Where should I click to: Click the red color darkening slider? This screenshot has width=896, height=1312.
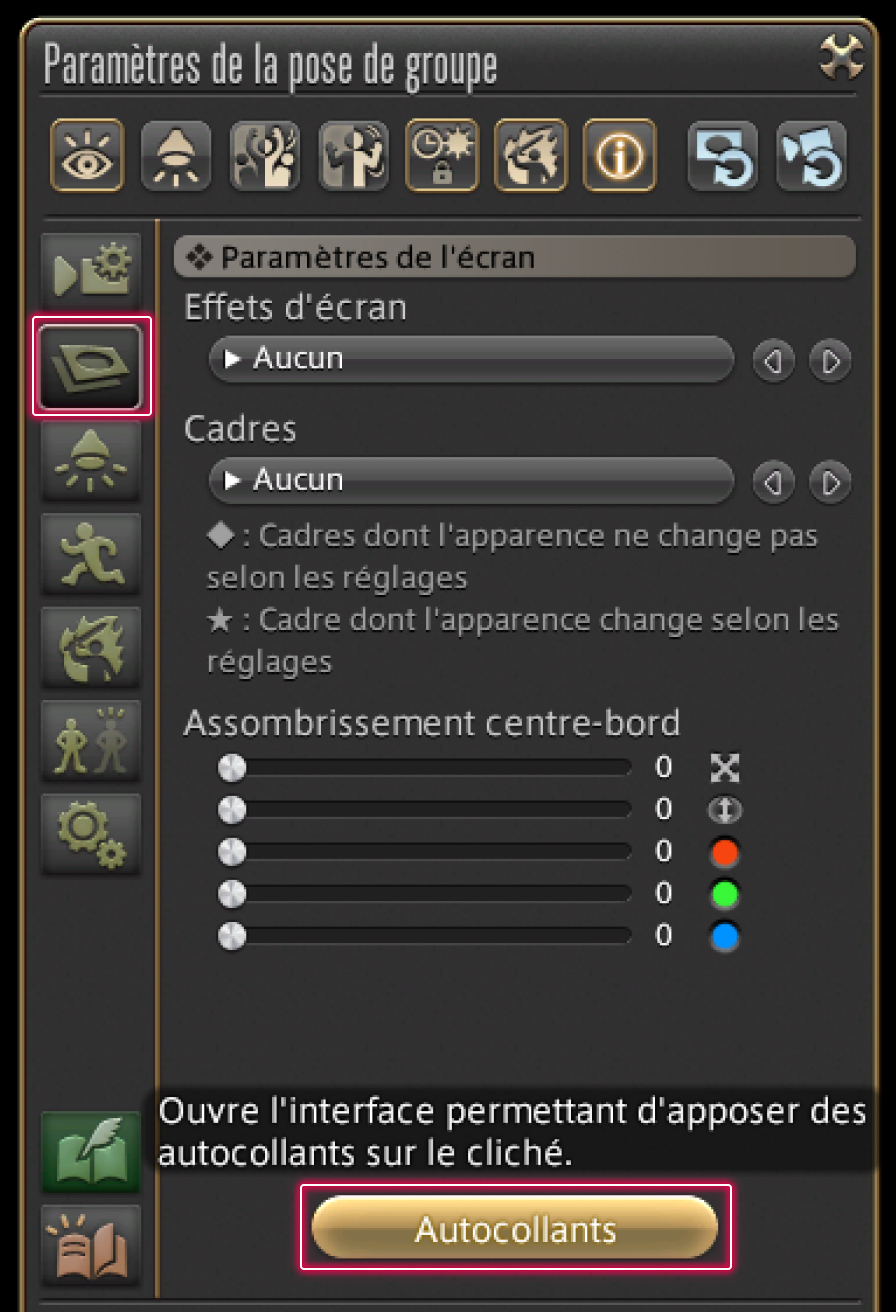430,852
